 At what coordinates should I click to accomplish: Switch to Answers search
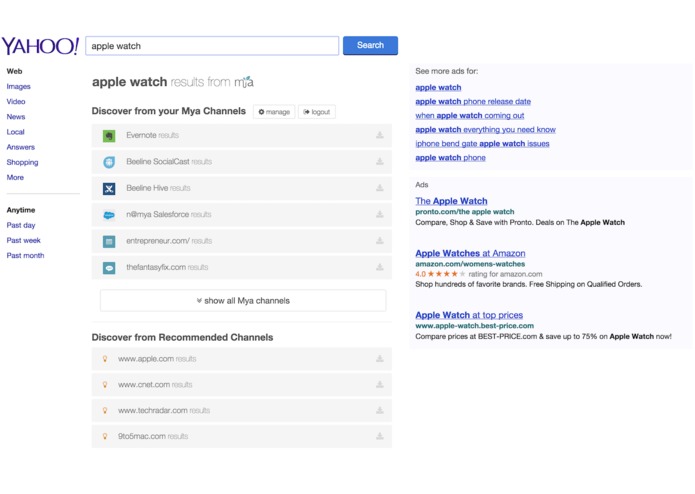point(20,147)
